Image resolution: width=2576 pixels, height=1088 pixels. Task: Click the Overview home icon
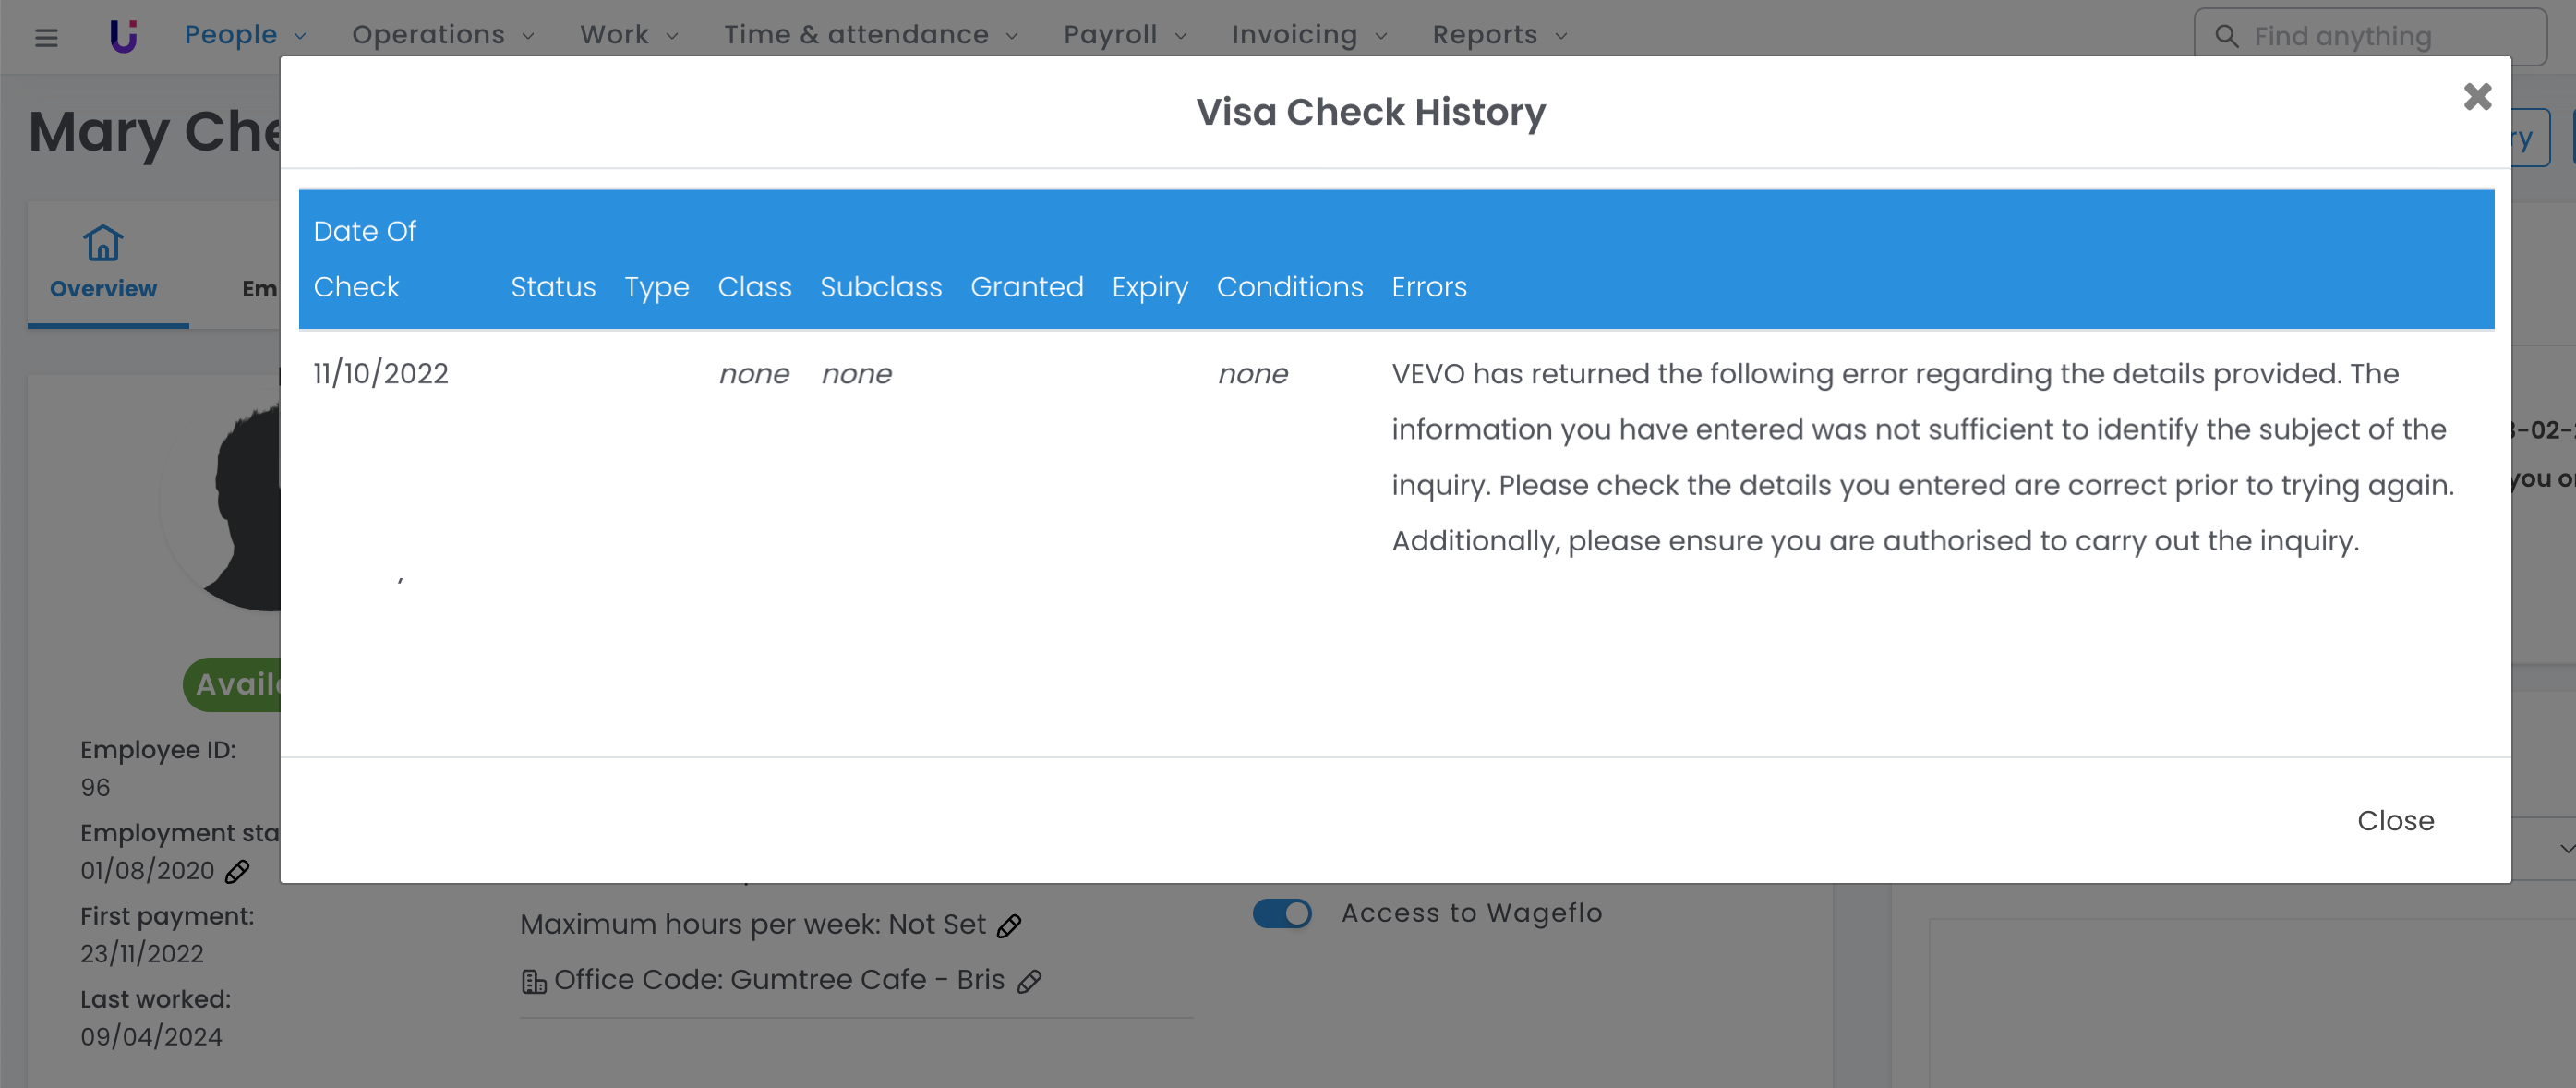click(103, 243)
